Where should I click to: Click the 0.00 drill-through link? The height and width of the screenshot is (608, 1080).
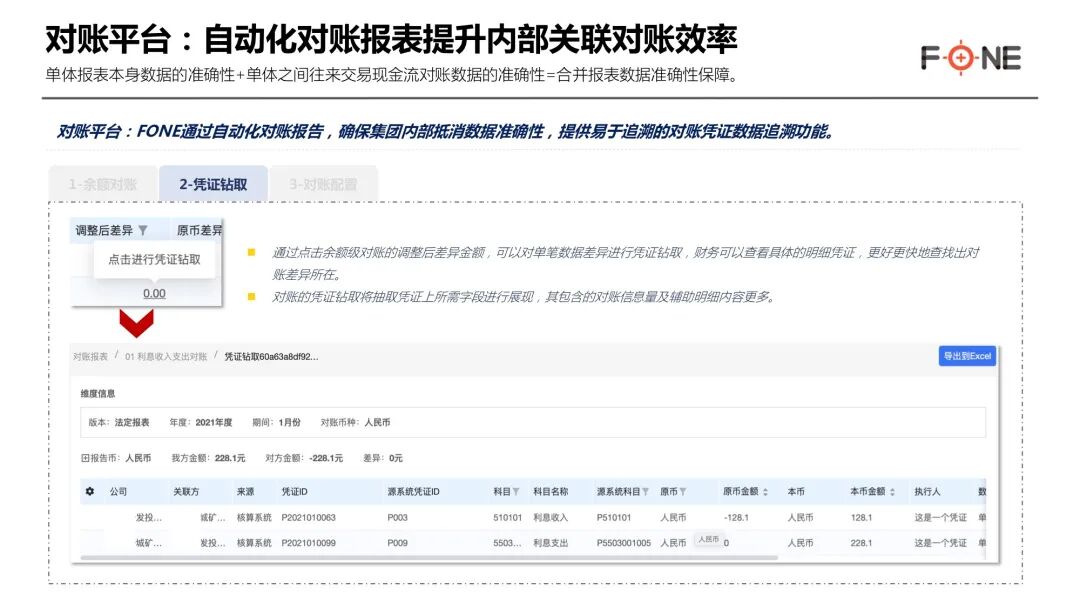(x=152, y=293)
